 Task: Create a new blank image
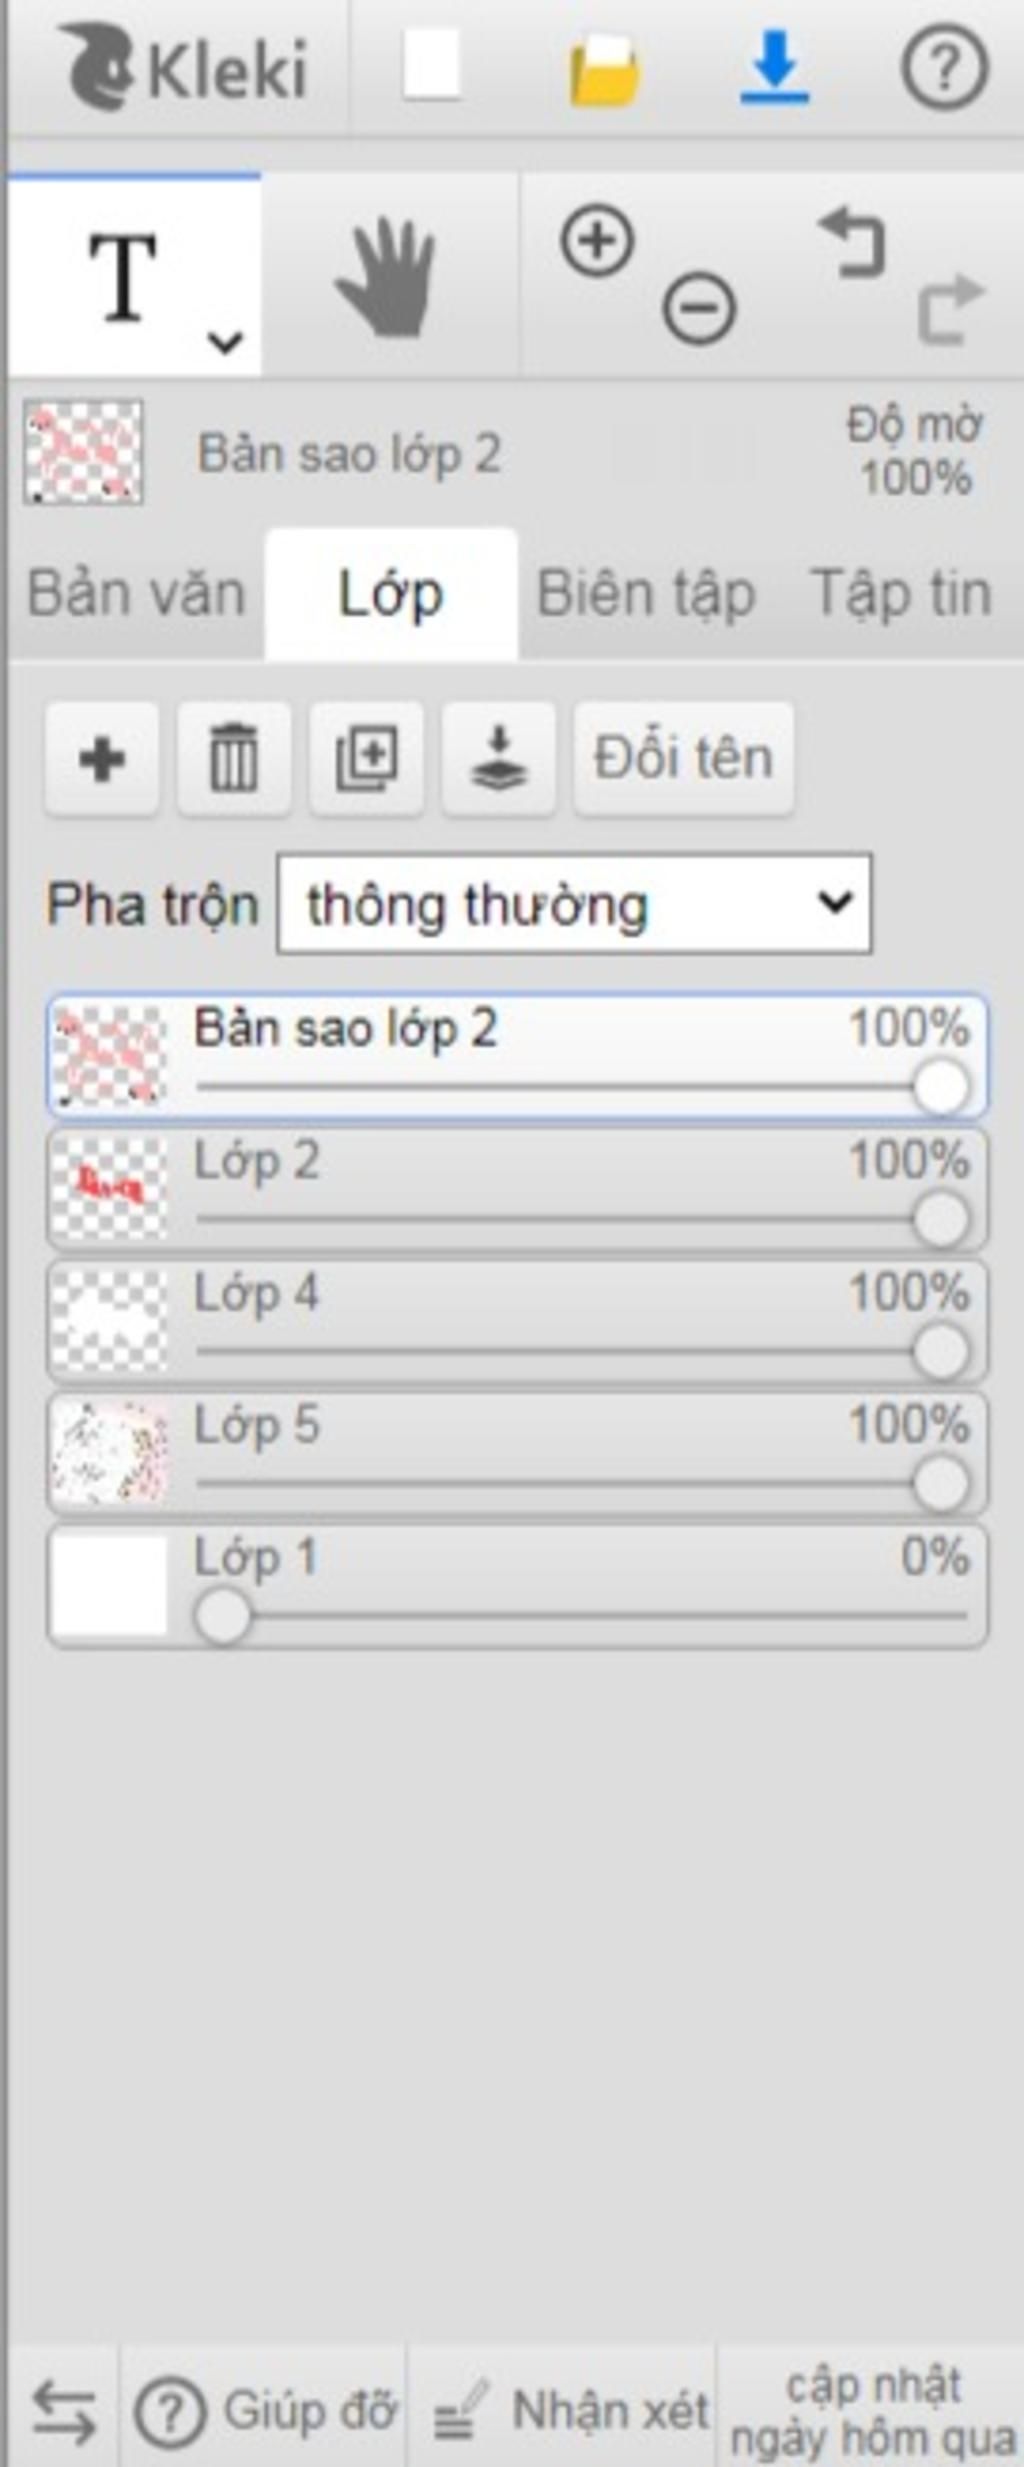(x=432, y=65)
